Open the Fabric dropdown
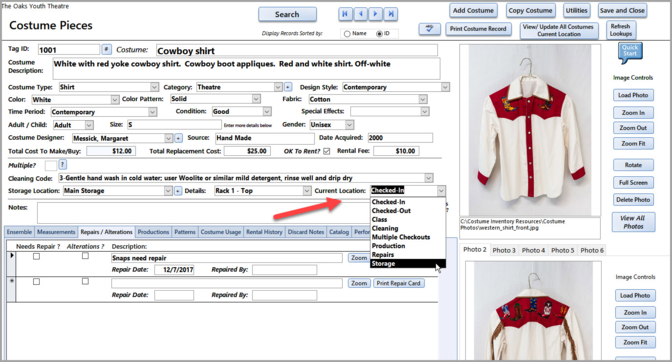The width and height of the screenshot is (672, 362). 423,99
